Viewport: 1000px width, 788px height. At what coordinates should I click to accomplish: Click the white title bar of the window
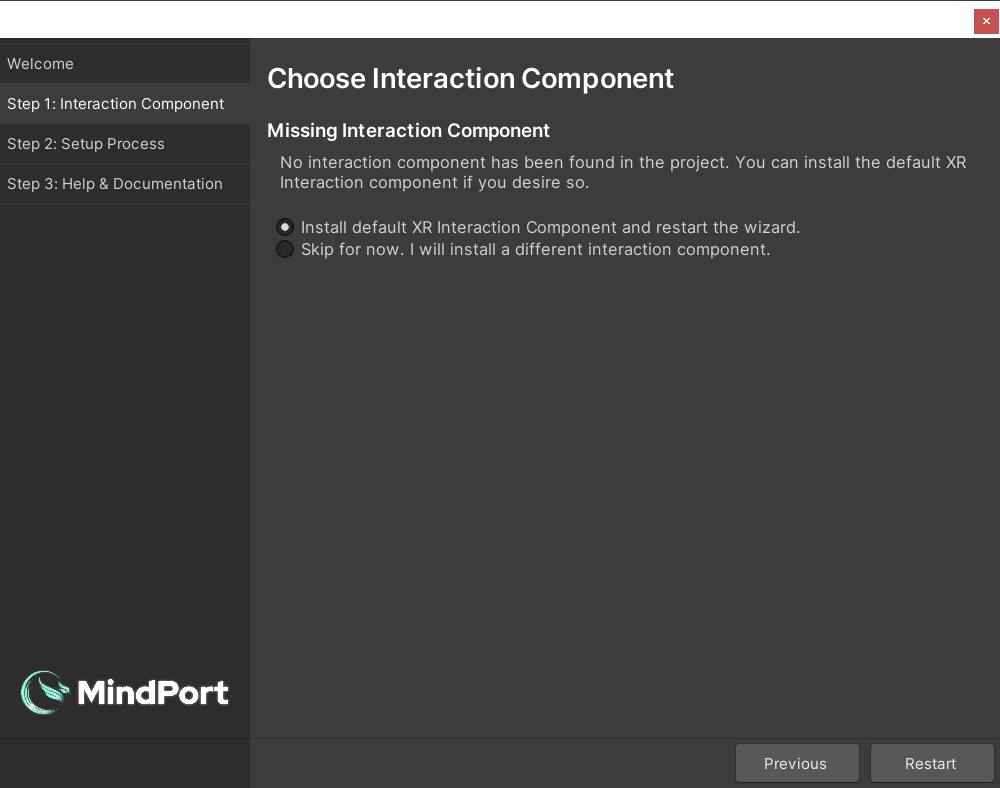click(480, 18)
